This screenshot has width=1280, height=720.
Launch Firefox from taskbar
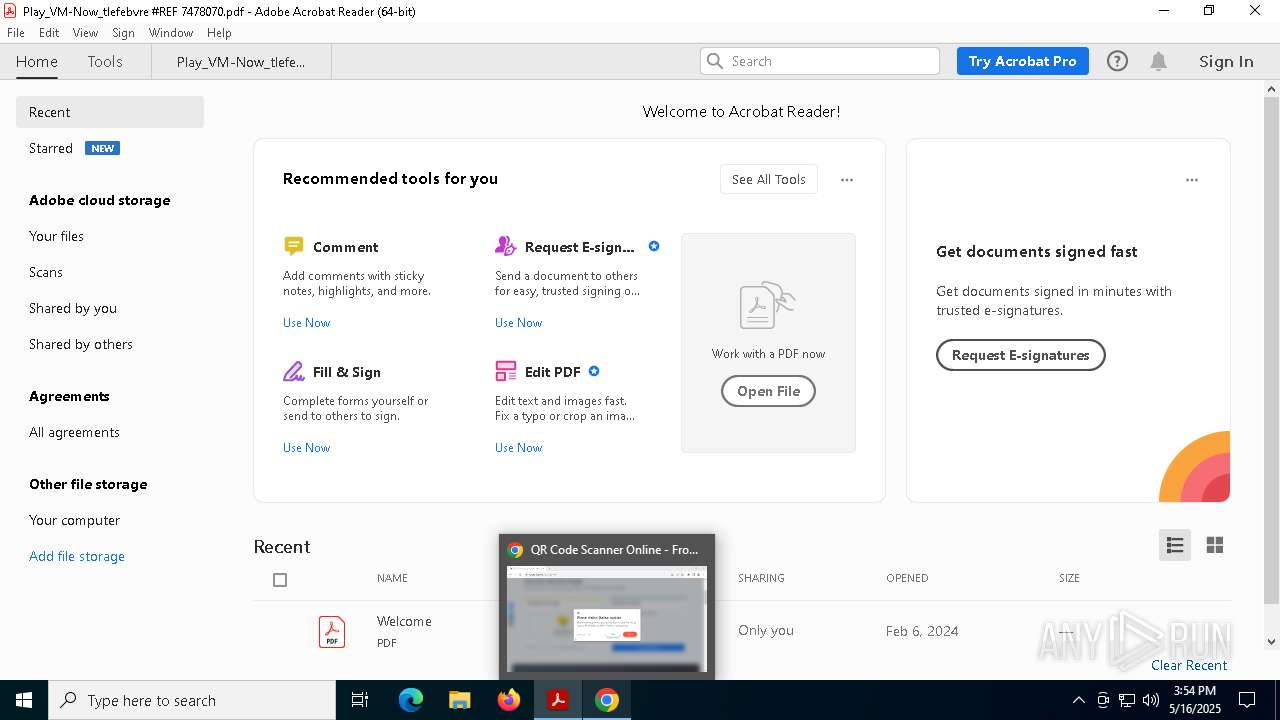[x=508, y=700]
